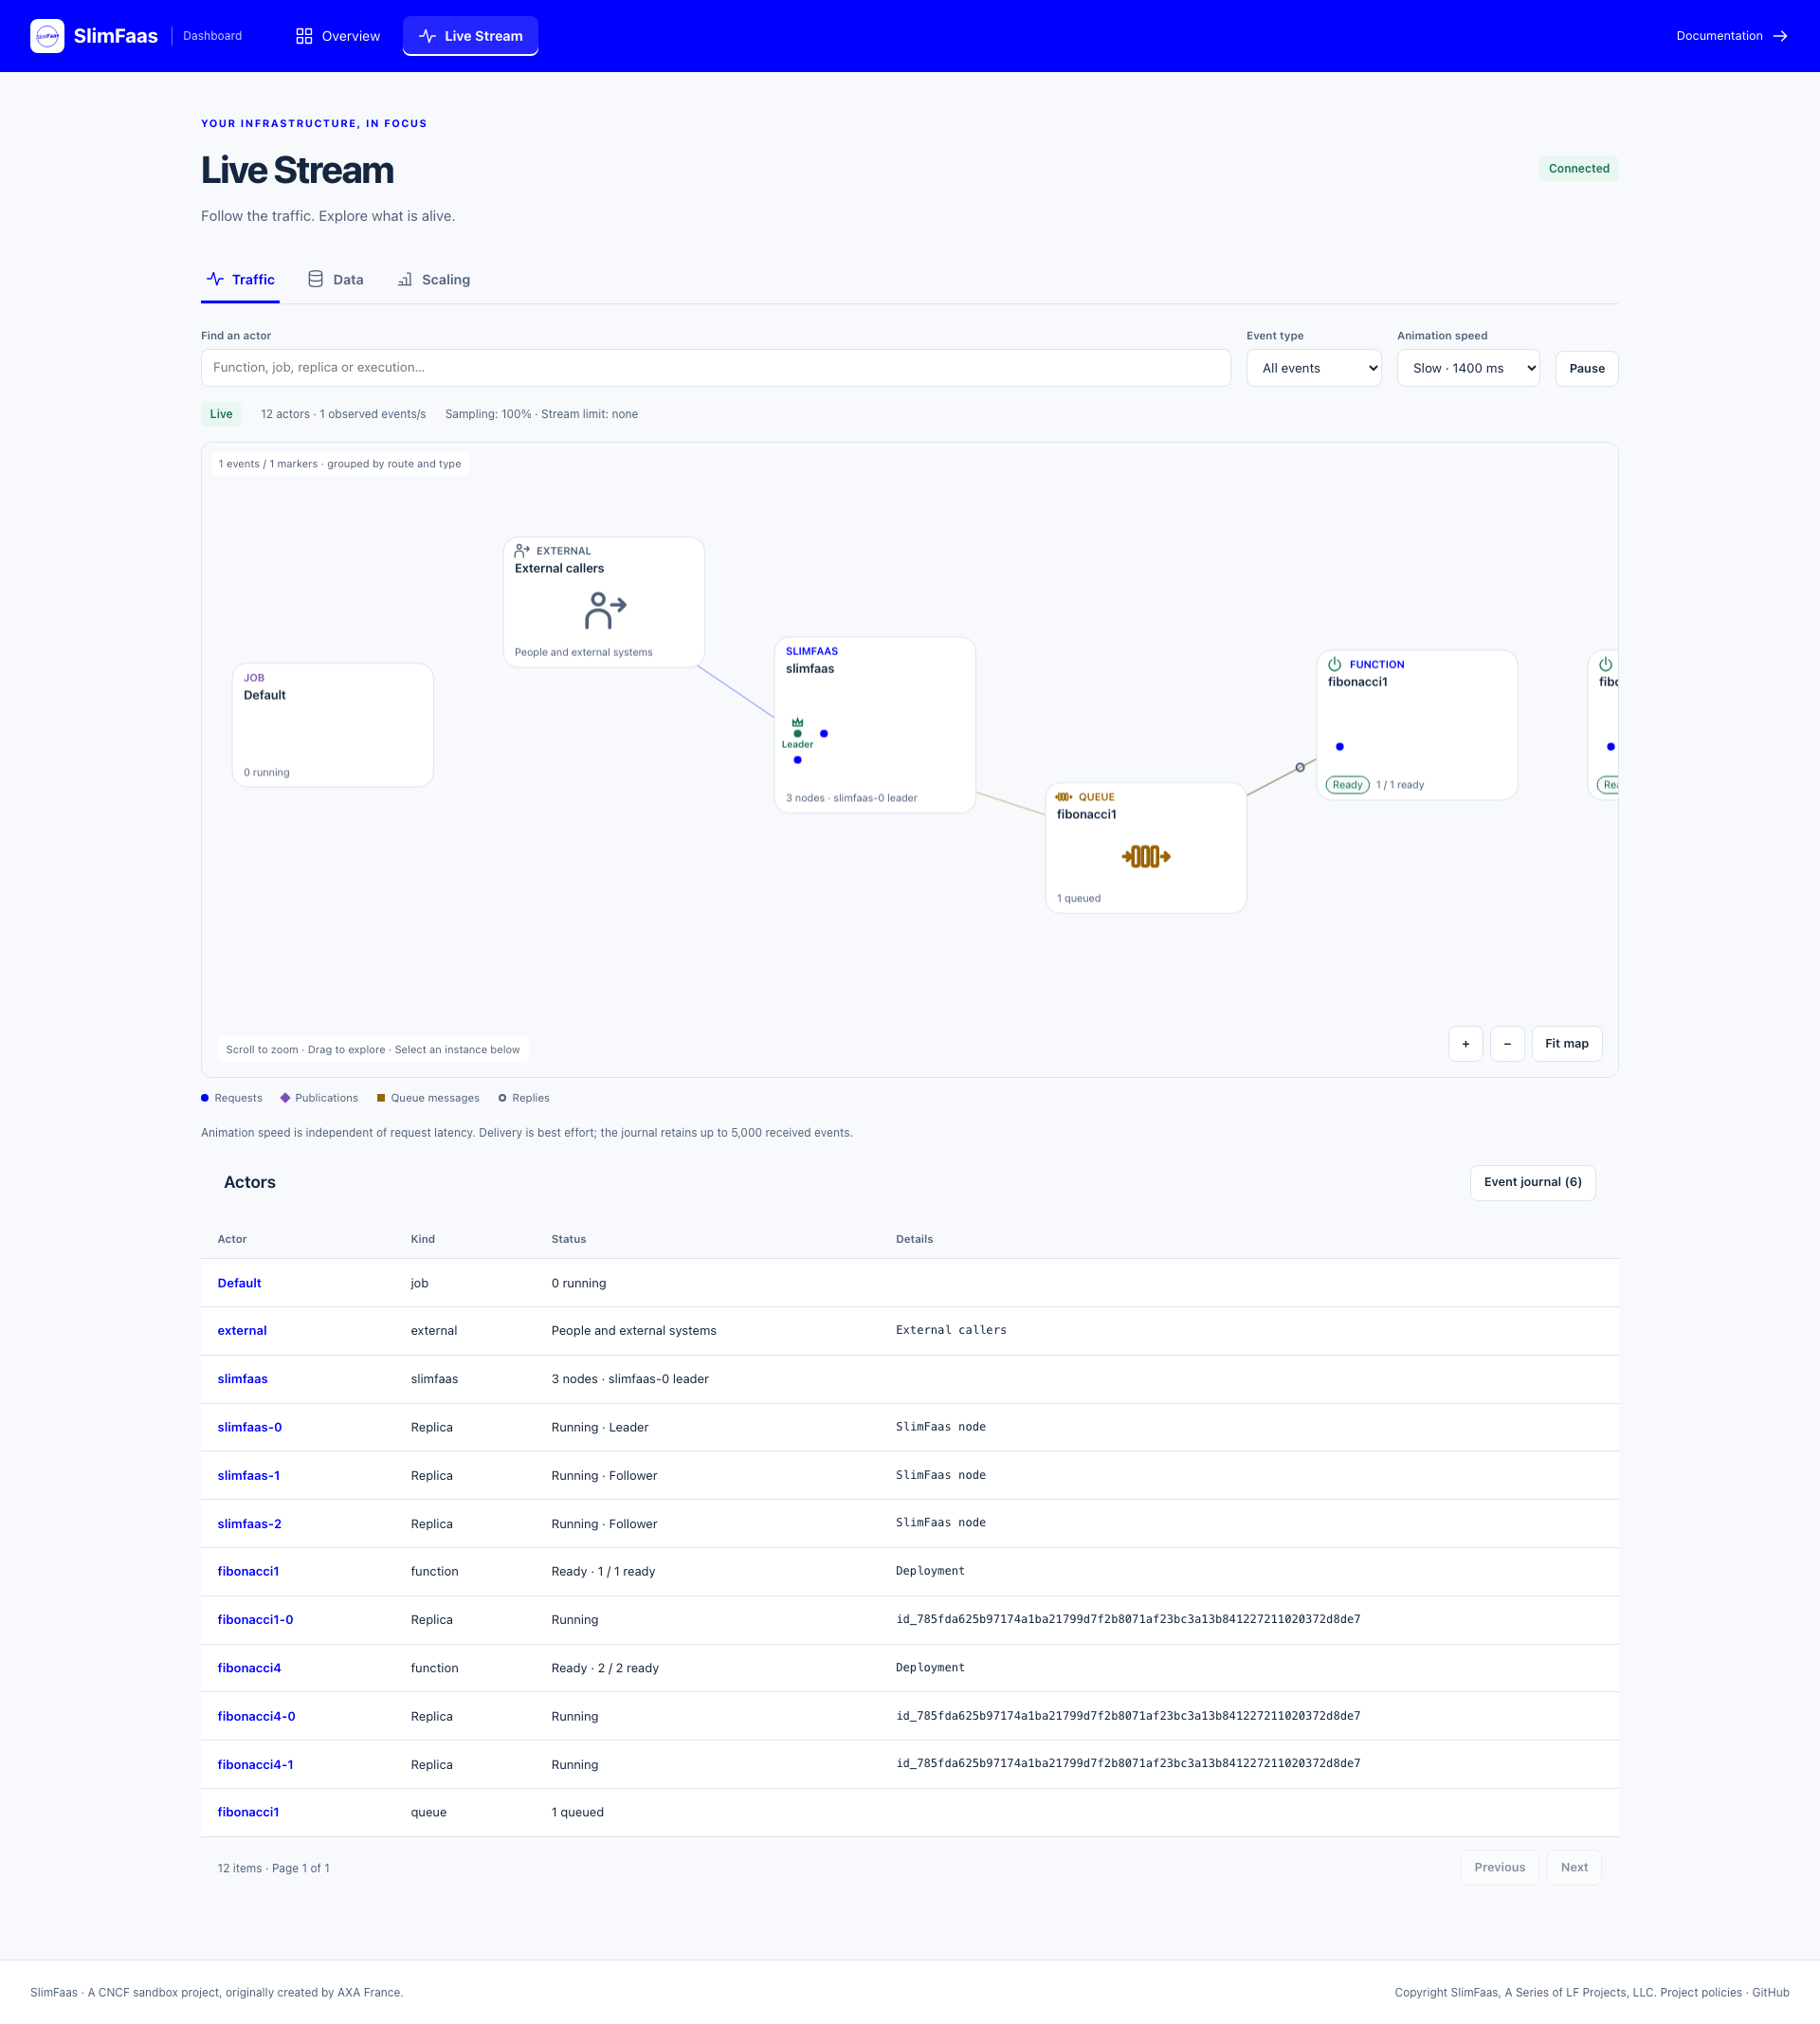Open the Event journal (6)

(1533, 1182)
